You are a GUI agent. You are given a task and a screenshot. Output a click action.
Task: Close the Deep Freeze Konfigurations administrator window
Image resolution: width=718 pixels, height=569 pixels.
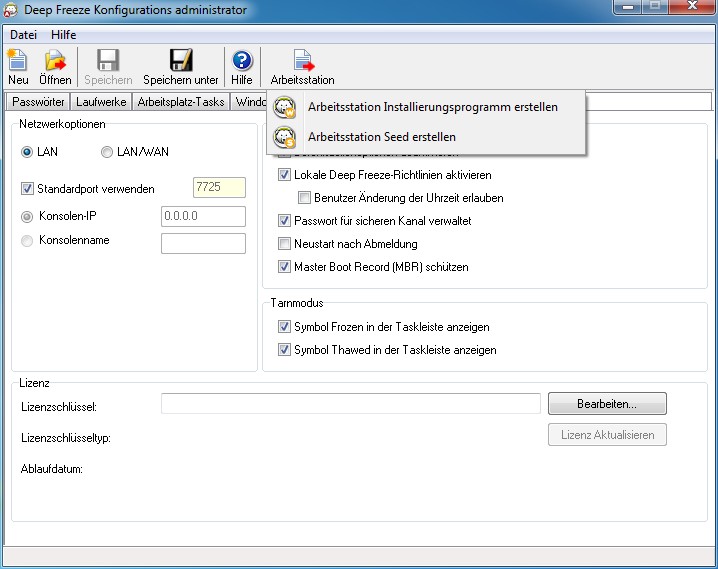pos(692,7)
